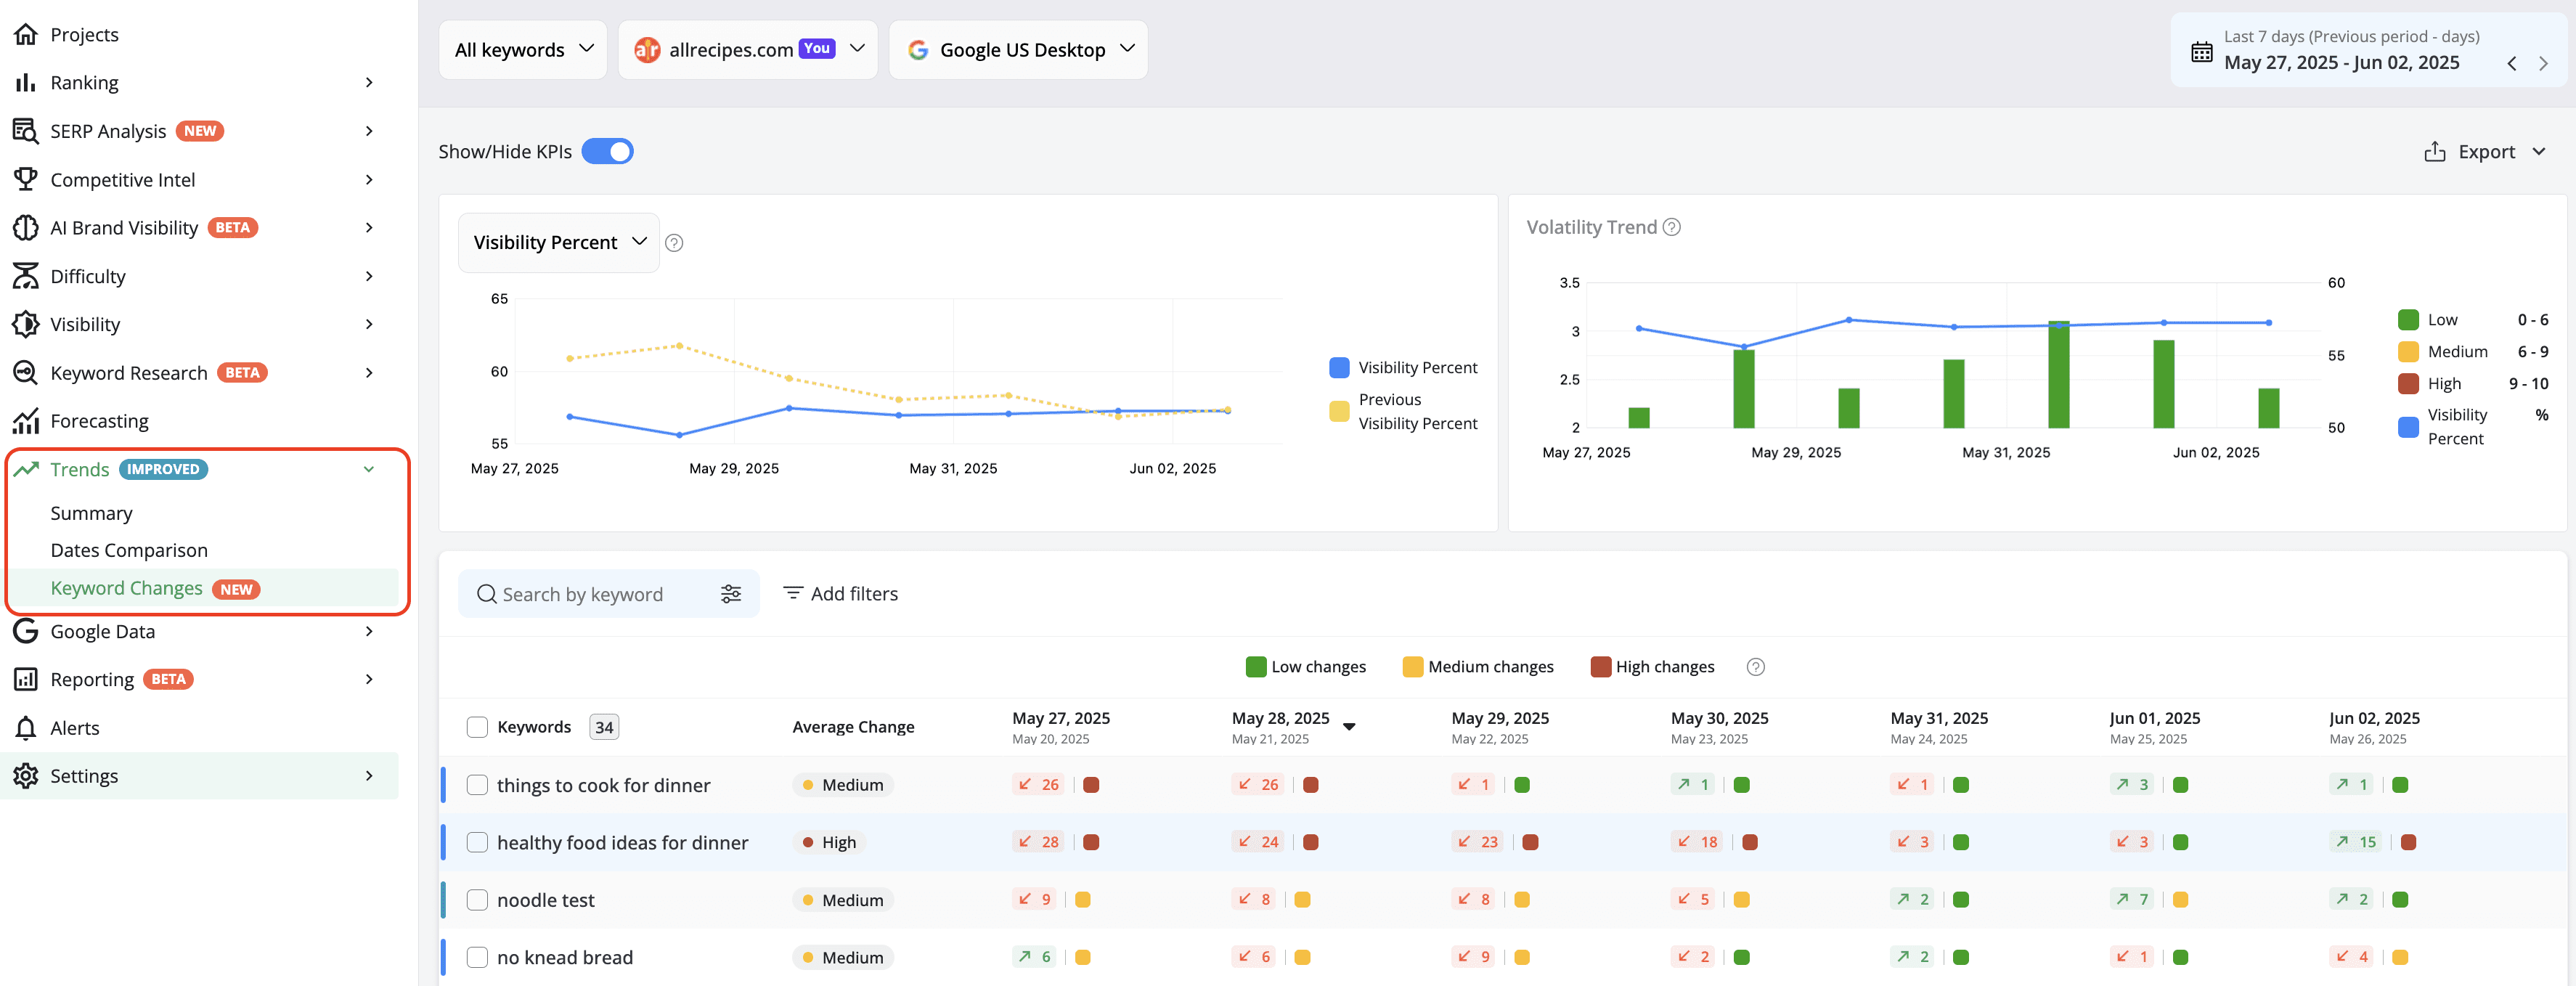Click the Add filters button
This screenshot has width=2576, height=986.
840,594
